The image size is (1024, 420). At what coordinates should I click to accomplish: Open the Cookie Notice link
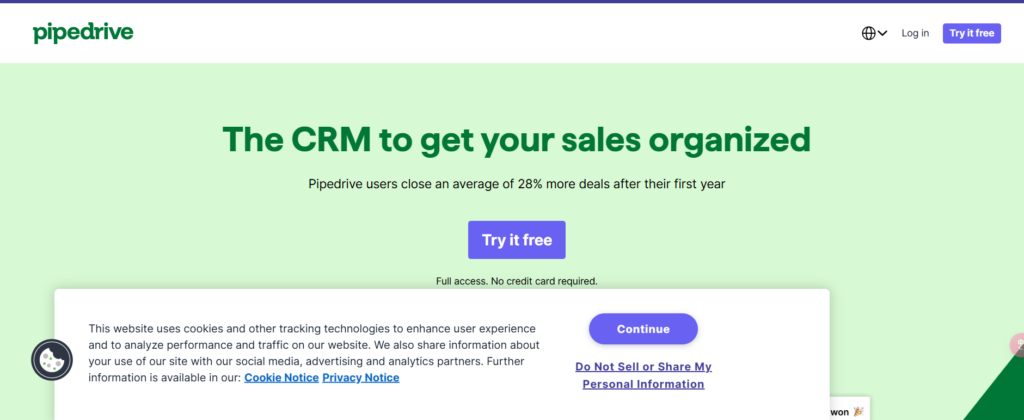[281, 378]
